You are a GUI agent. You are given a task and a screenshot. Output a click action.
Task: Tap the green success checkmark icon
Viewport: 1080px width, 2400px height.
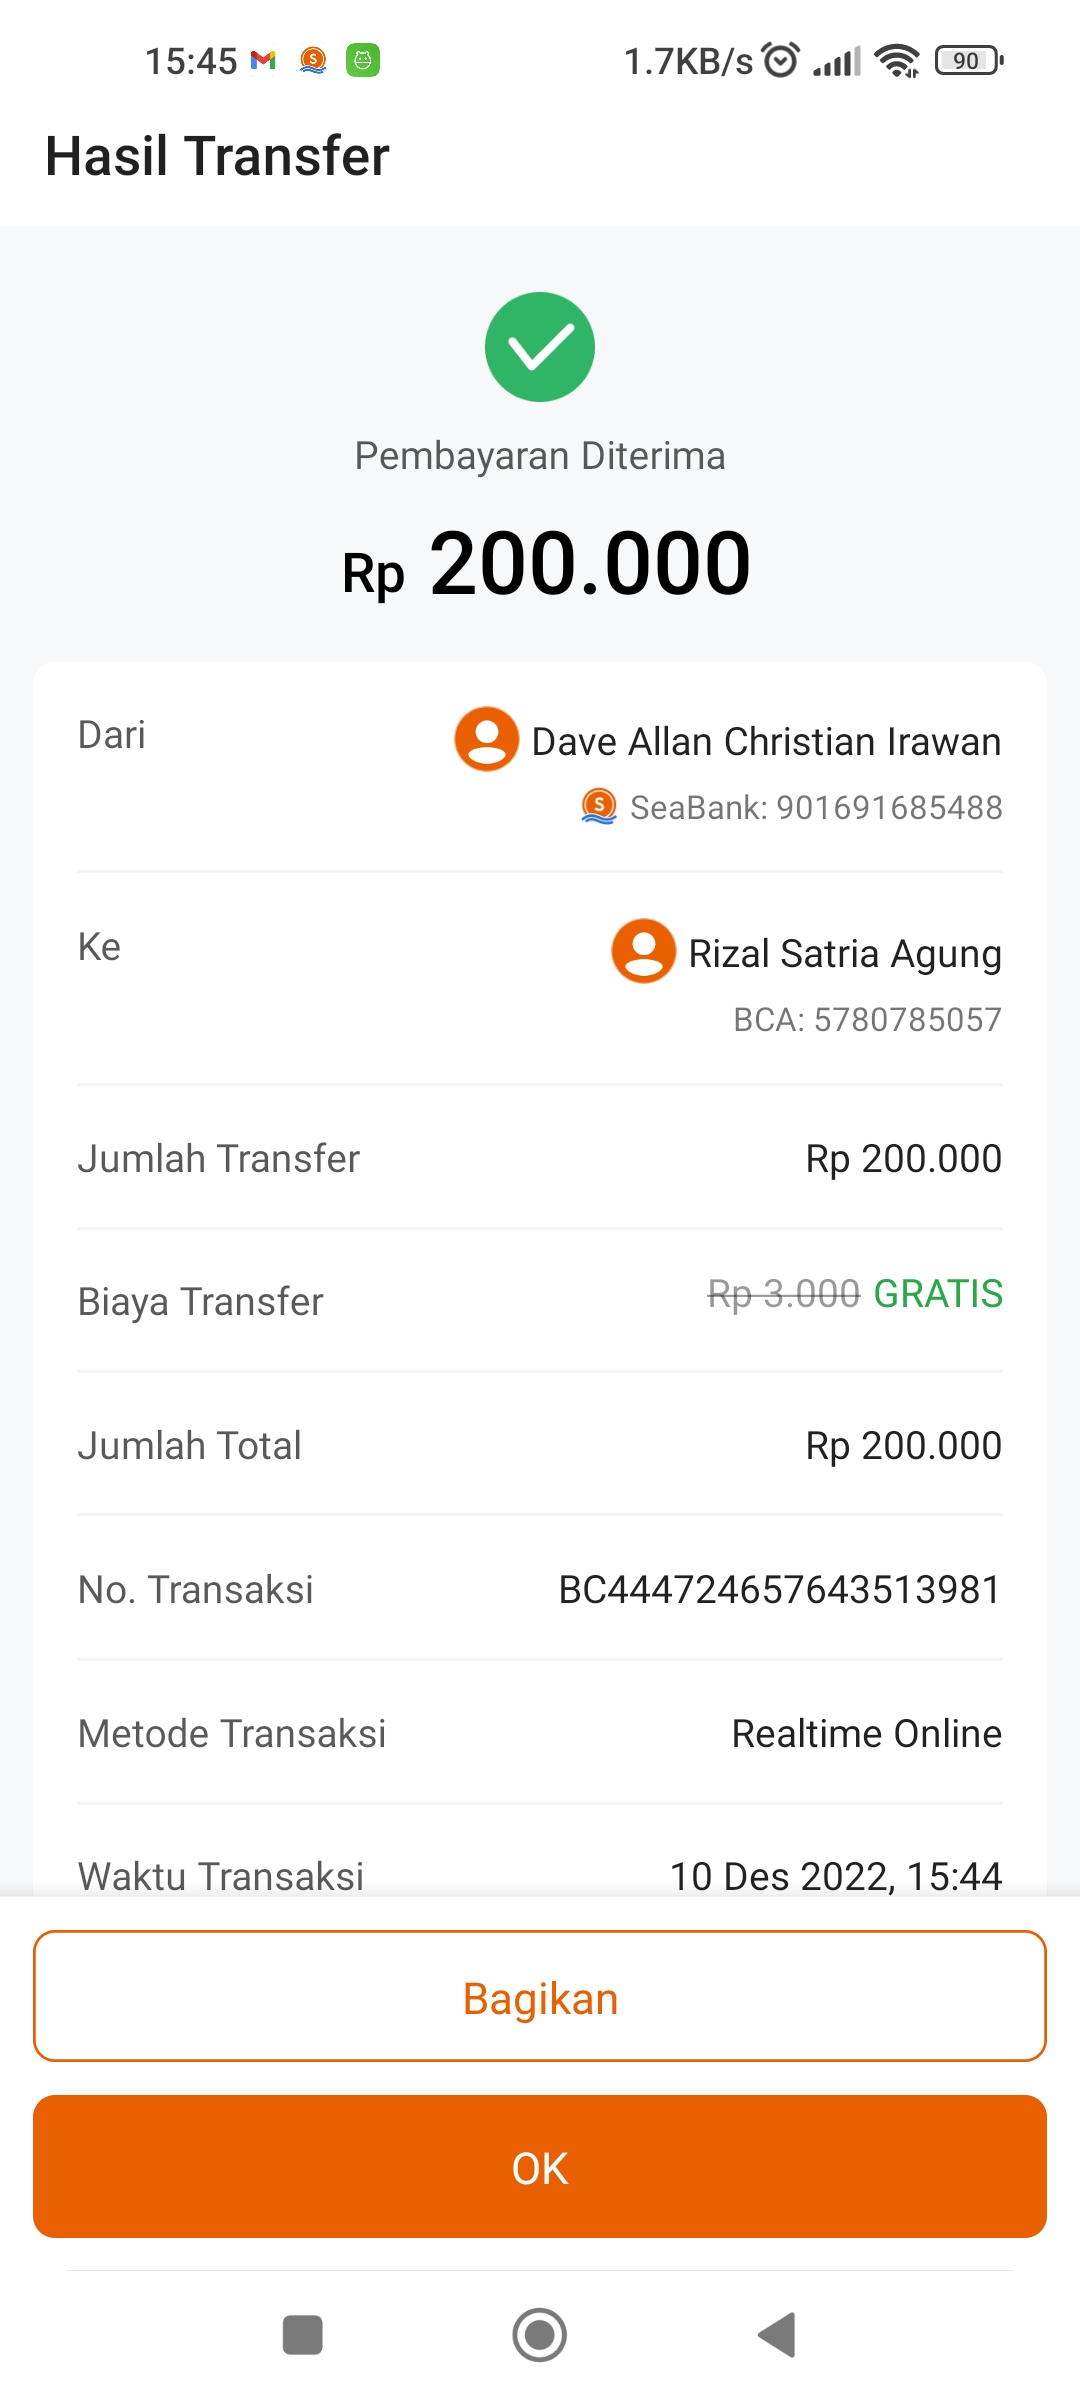[x=540, y=347]
